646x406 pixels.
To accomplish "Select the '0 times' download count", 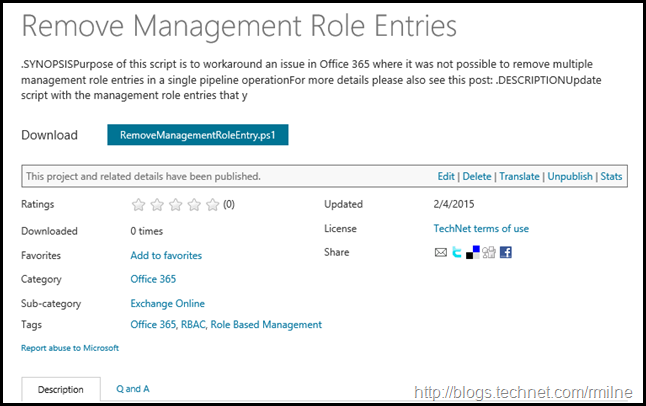I will pos(146,231).
